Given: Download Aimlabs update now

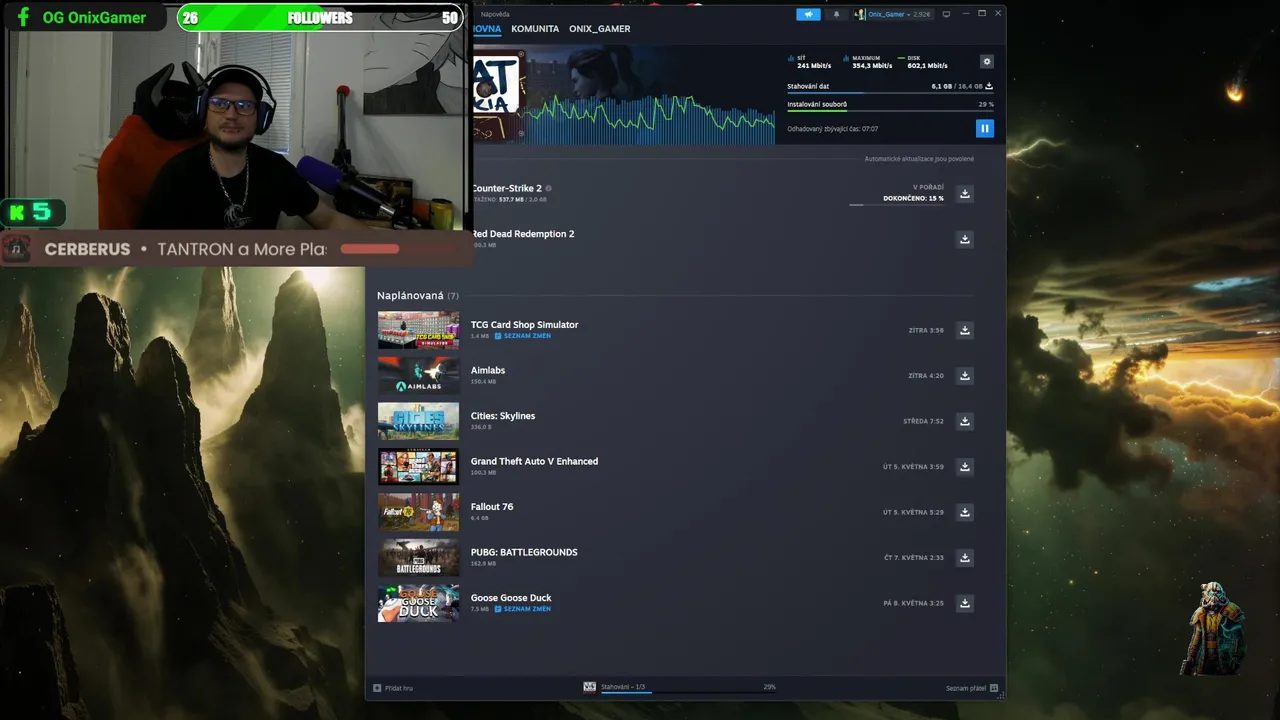Looking at the screenshot, I should coord(965,376).
